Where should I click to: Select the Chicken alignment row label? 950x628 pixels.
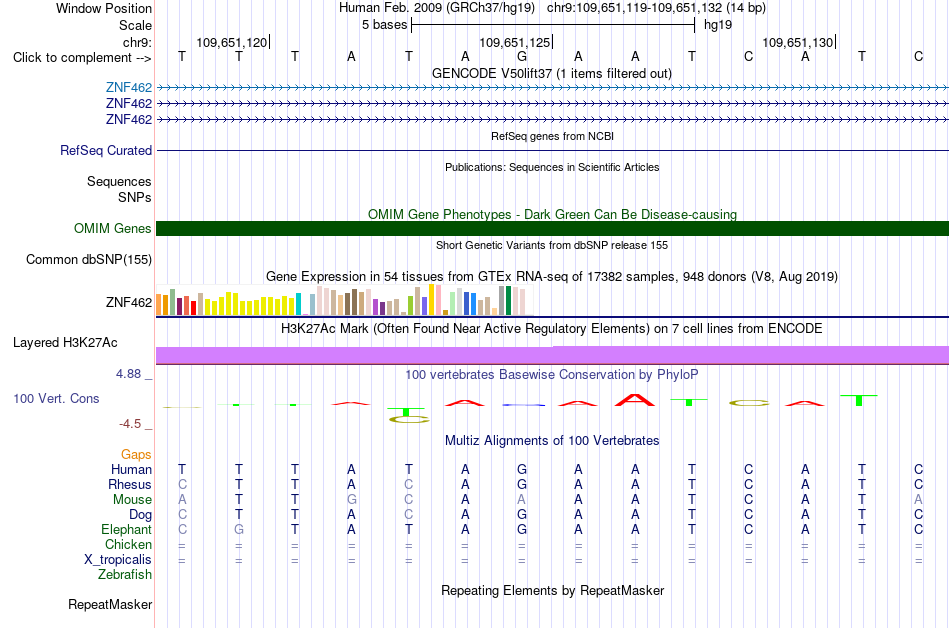pyautogui.click(x=128, y=544)
